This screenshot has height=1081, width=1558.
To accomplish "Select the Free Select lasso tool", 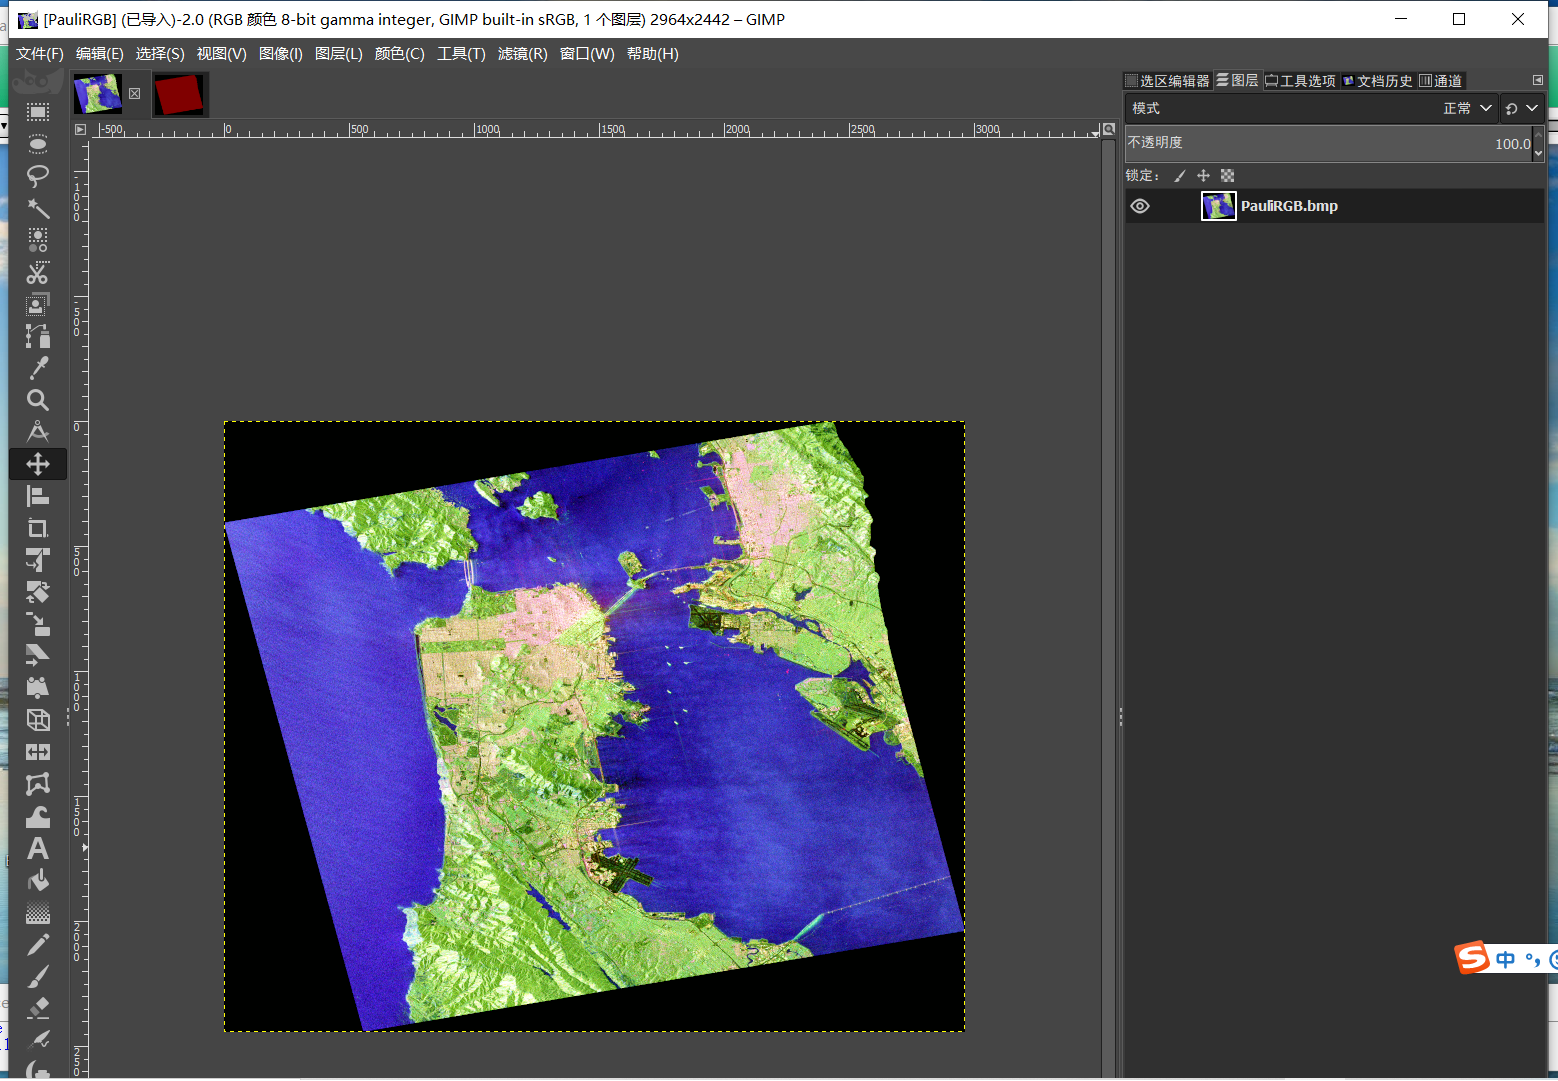I will 38,176.
